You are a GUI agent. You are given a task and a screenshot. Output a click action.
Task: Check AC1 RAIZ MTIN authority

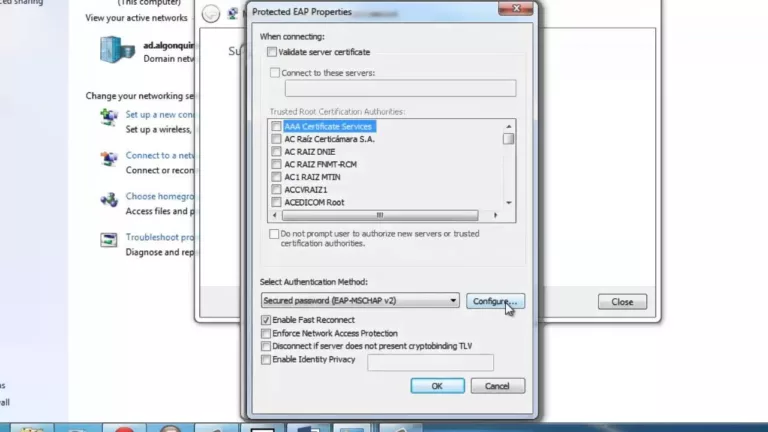[x=276, y=177]
